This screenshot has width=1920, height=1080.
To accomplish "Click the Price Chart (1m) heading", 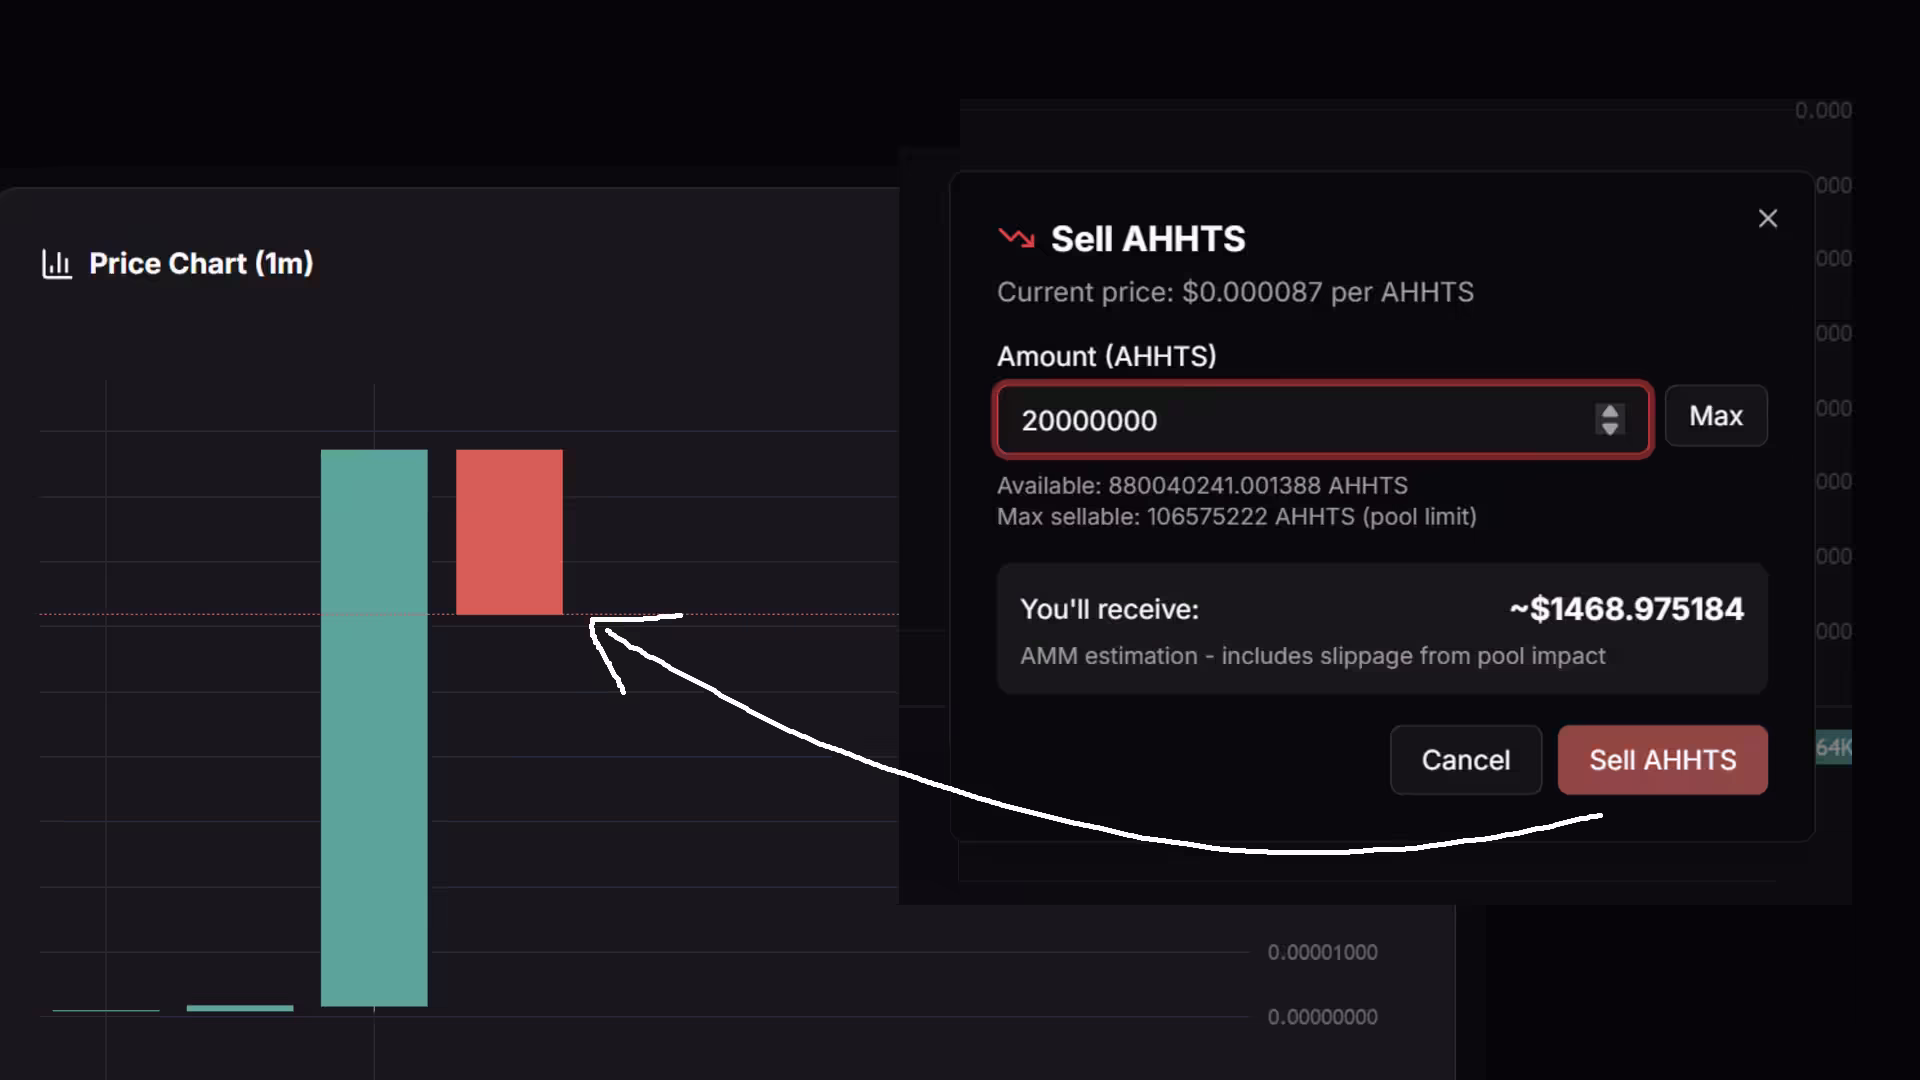I will tap(201, 264).
